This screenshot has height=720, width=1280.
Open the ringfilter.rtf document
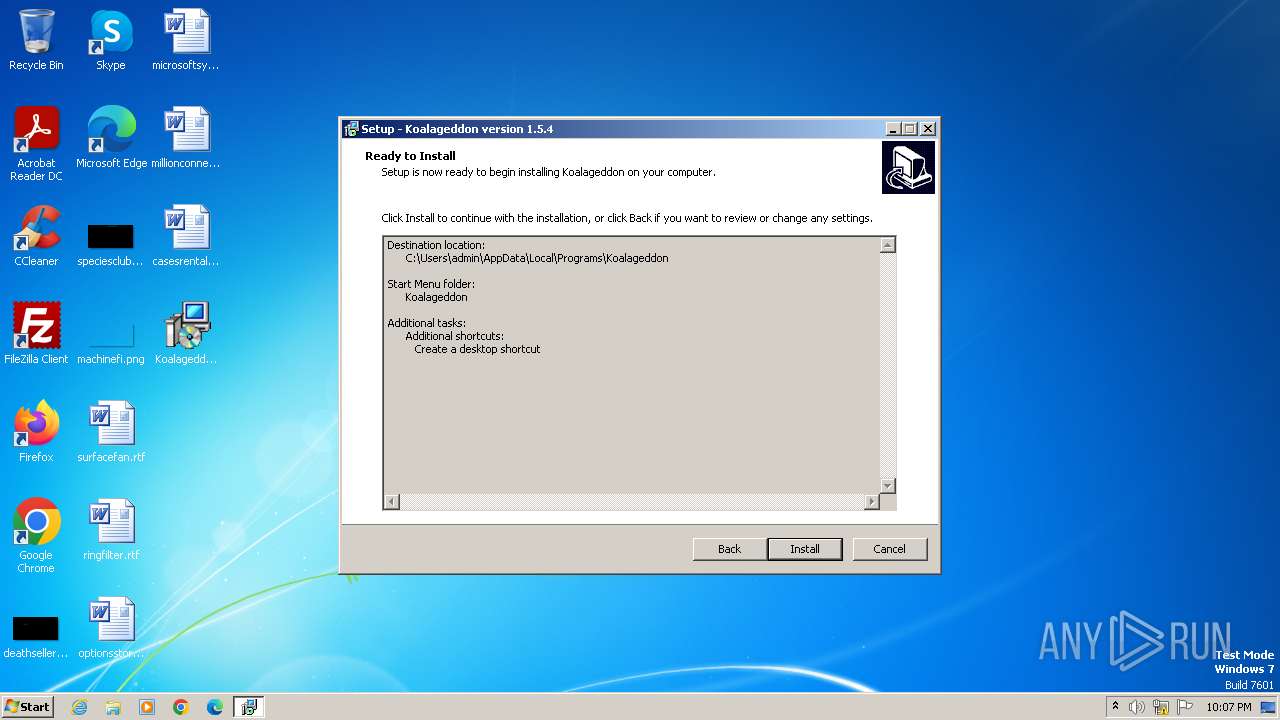pyautogui.click(x=111, y=529)
